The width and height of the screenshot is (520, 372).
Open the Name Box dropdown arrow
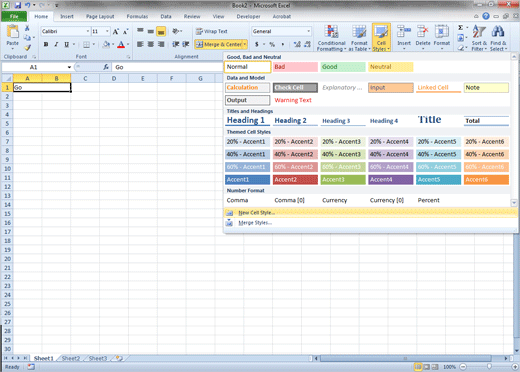pos(69,67)
